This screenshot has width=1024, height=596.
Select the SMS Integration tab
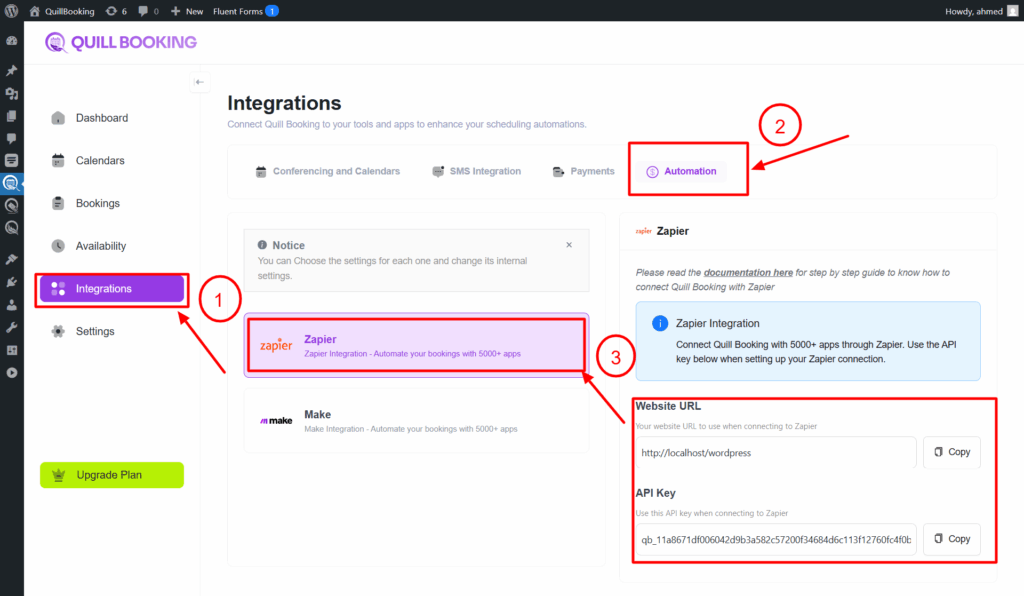[x=476, y=172]
